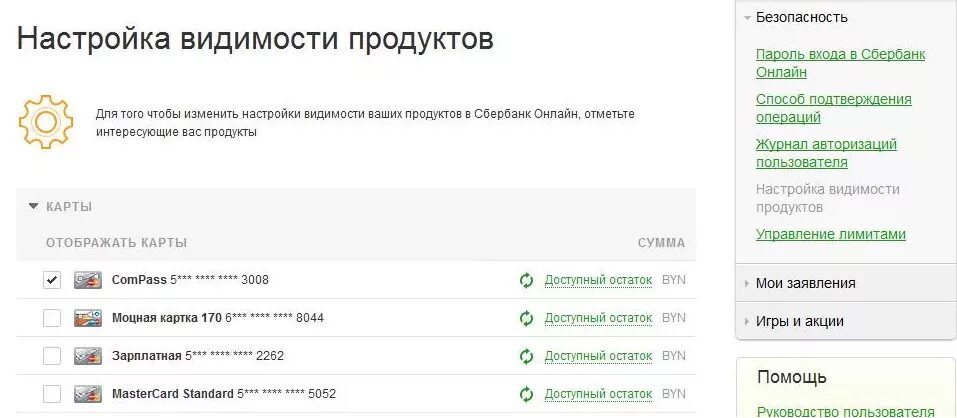Expand the Мои заявления section
The image size is (957, 418).
coord(800,284)
